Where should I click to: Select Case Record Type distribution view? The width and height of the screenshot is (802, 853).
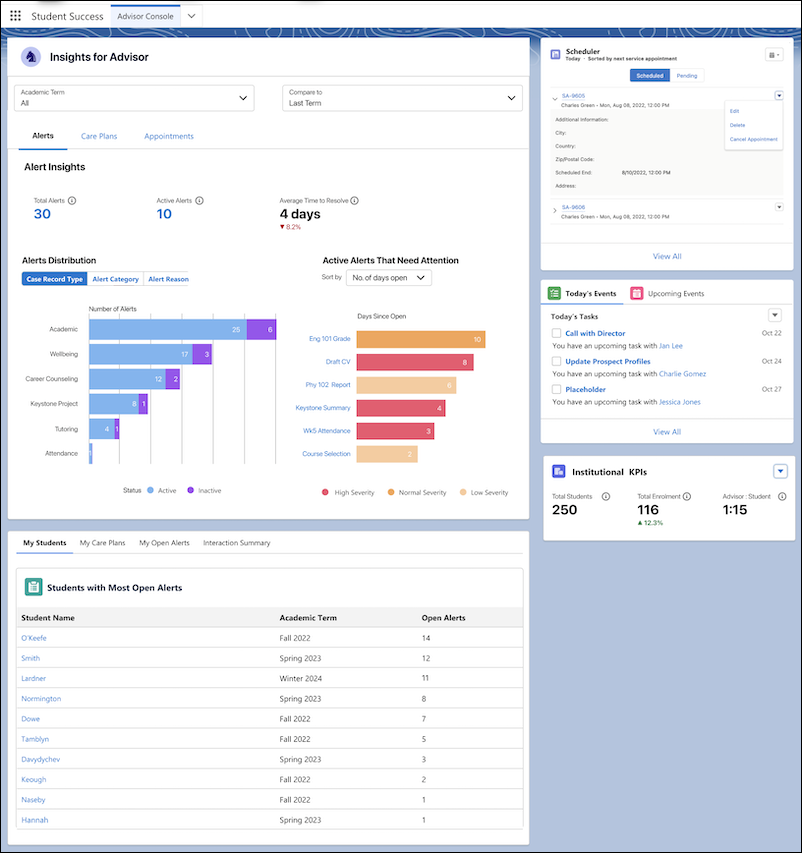54,279
